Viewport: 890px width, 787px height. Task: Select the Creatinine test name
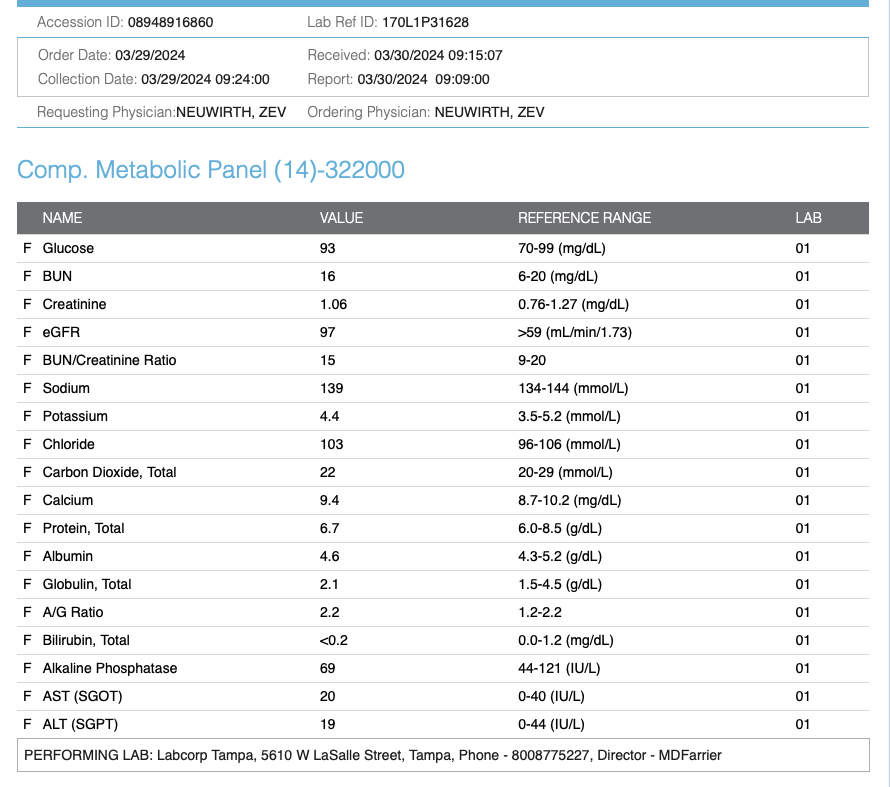[x=74, y=304]
